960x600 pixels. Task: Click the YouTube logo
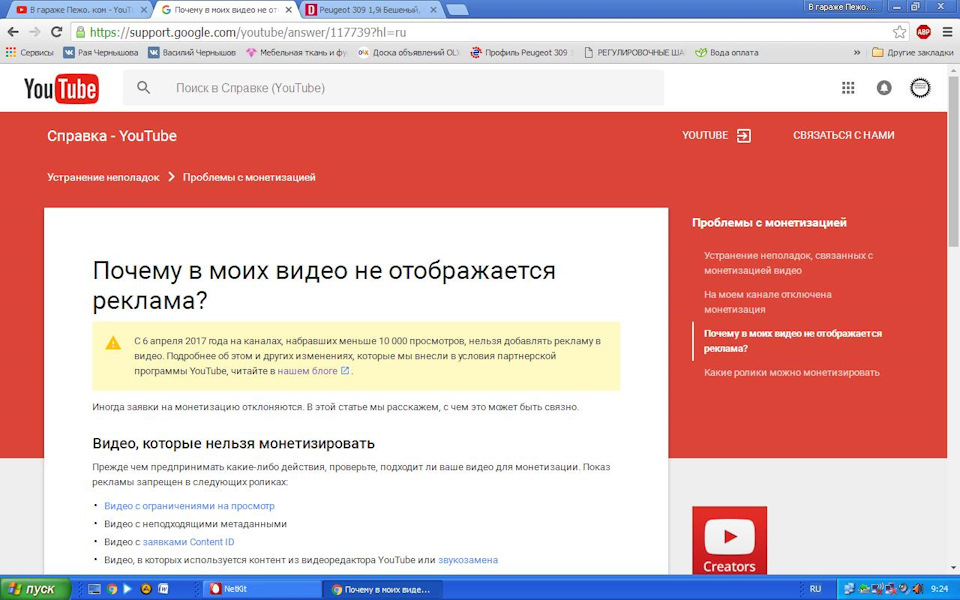61,88
